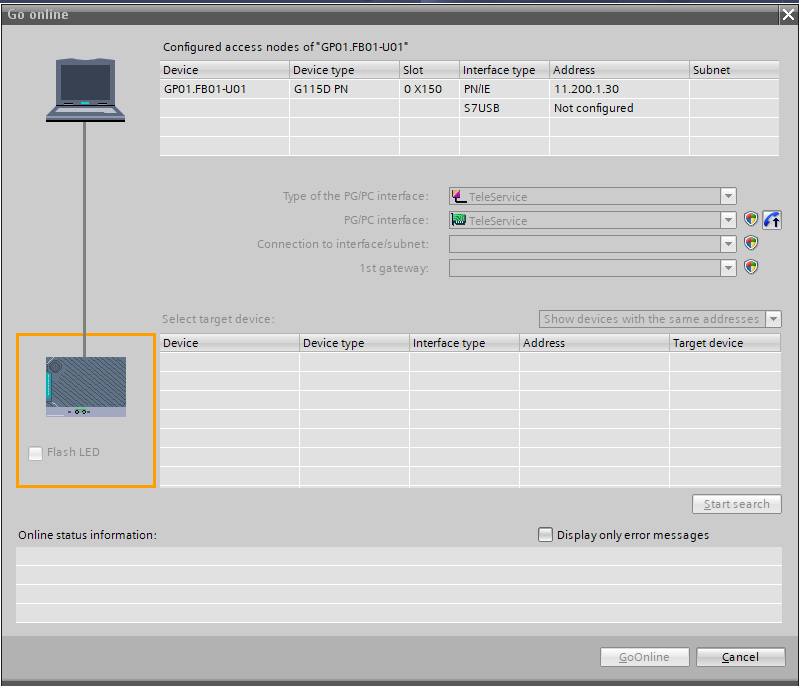Viewport: 799px width, 686px height.
Task: Enable the Flash LED checkbox
Action: tap(36, 453)
